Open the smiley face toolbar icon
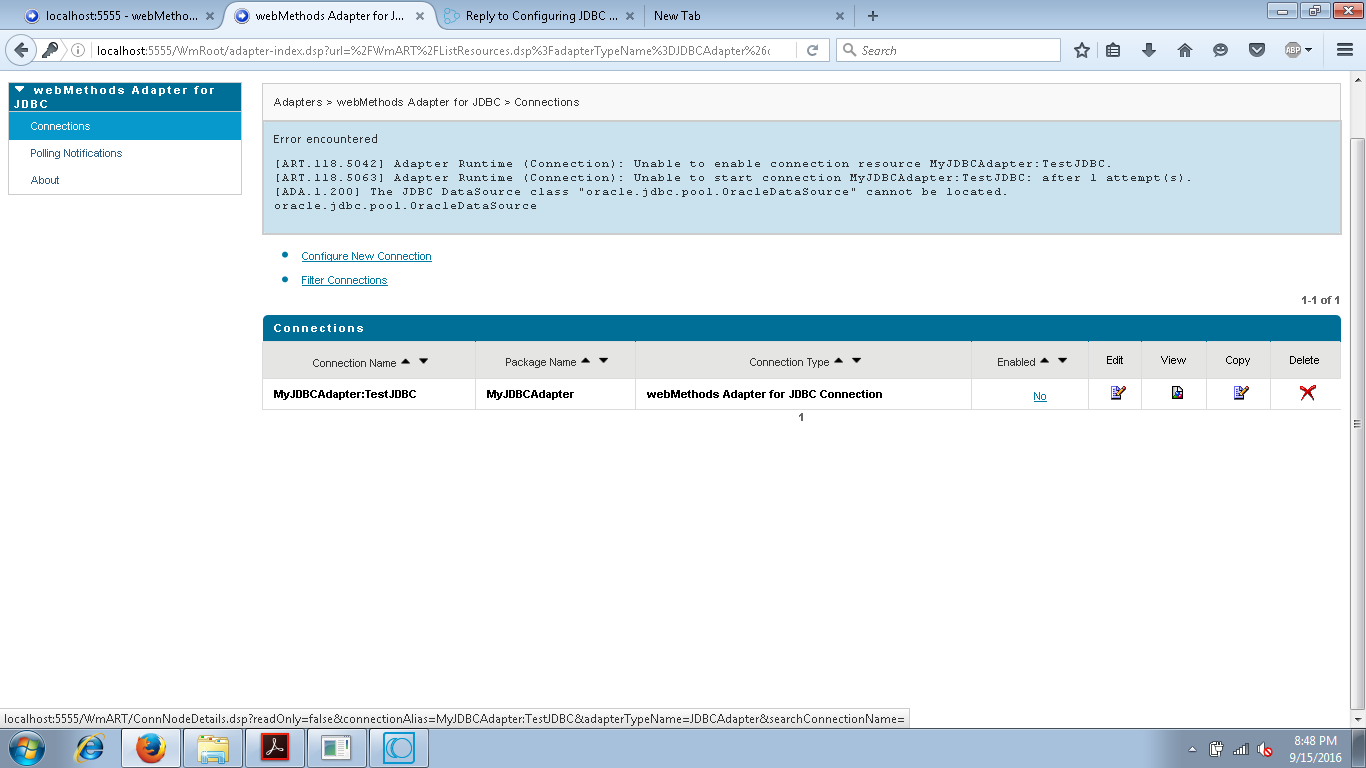The width and height of the screenshot is (1366, 768). [x=1220, y=50]
